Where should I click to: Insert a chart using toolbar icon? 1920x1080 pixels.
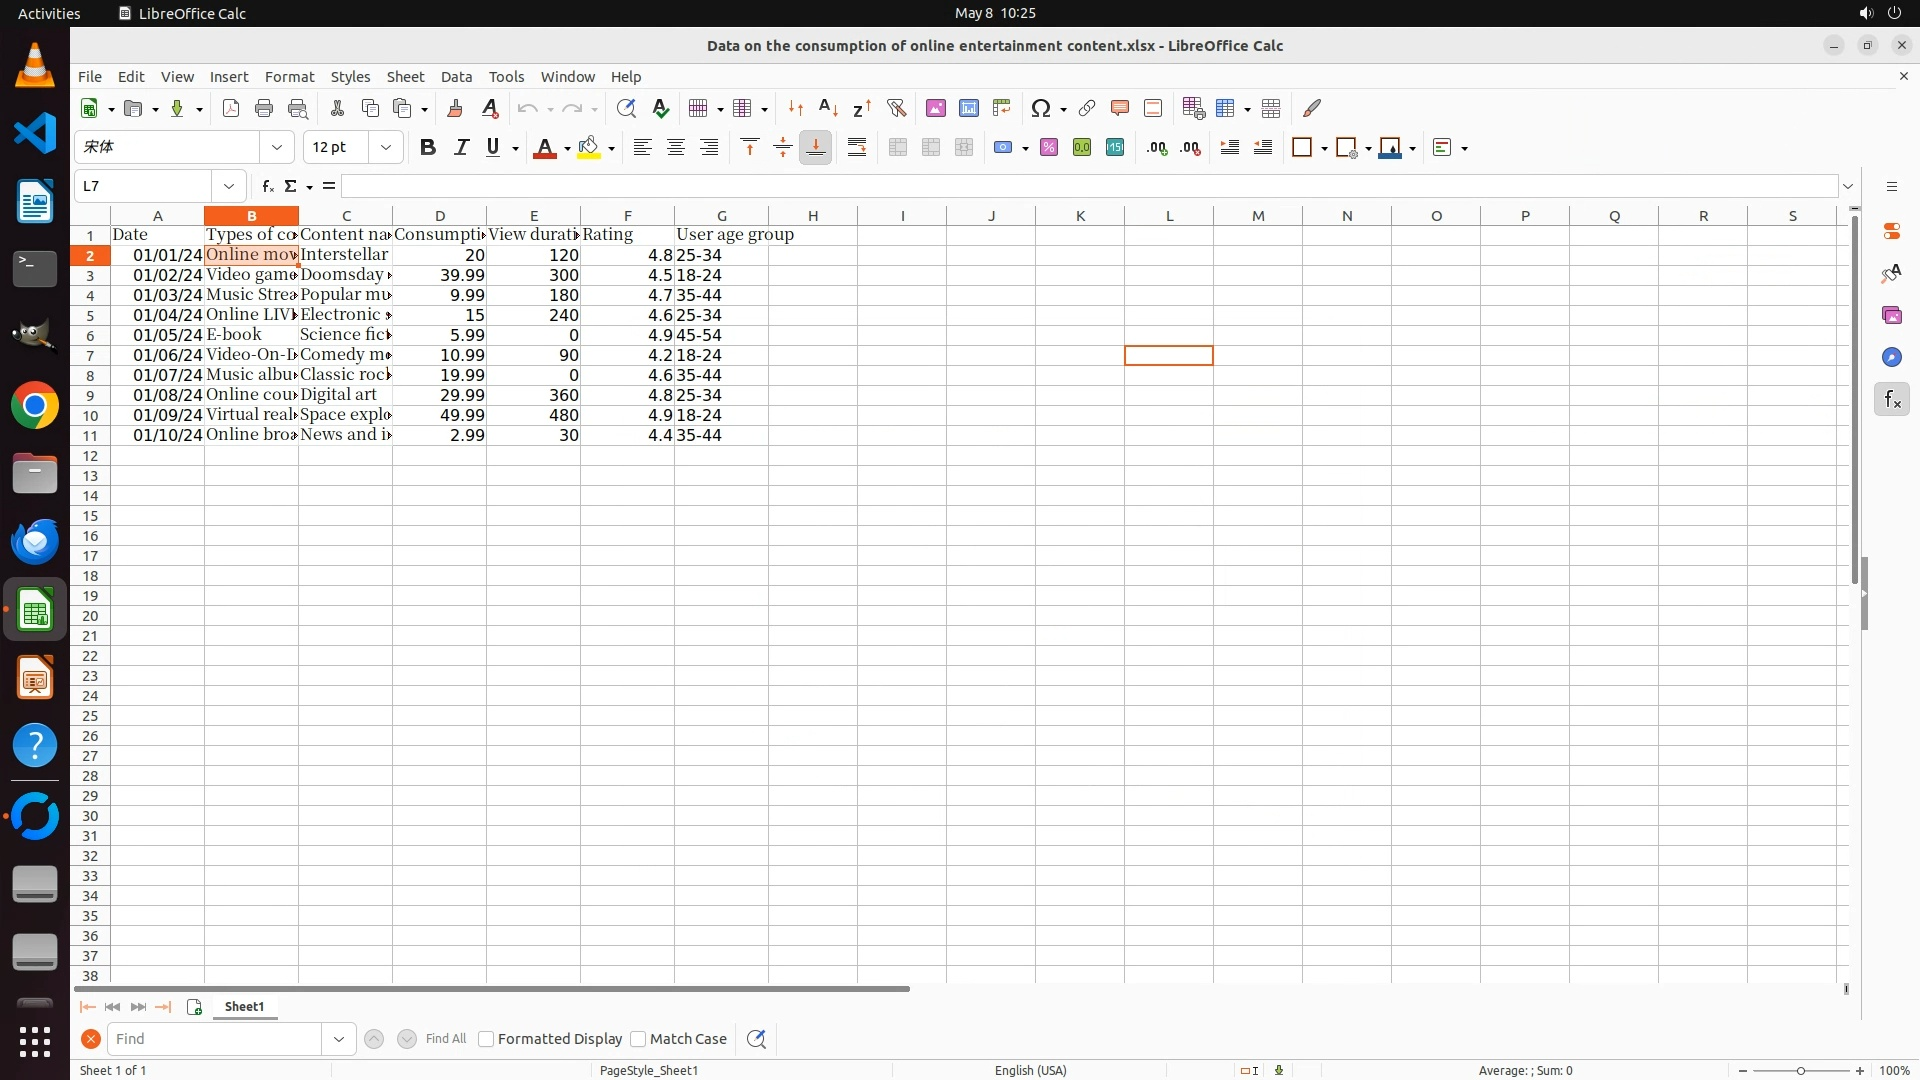[x=968, y=108]
